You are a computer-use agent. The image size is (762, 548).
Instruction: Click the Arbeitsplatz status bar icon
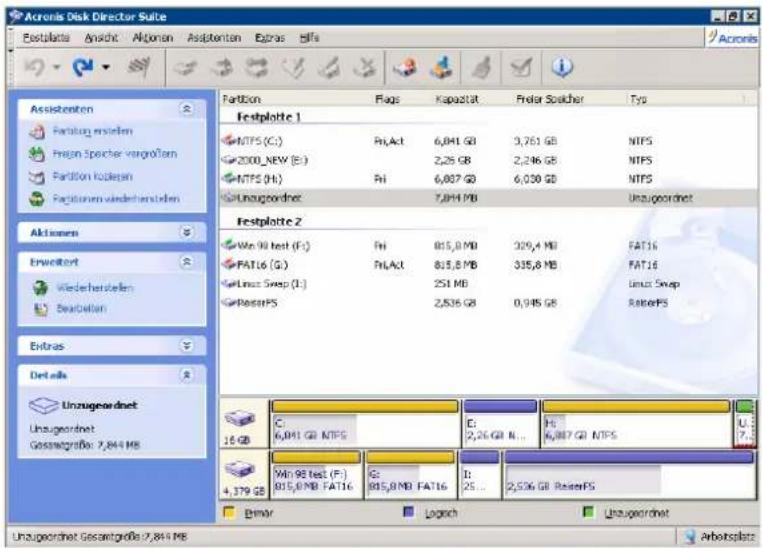690,536
